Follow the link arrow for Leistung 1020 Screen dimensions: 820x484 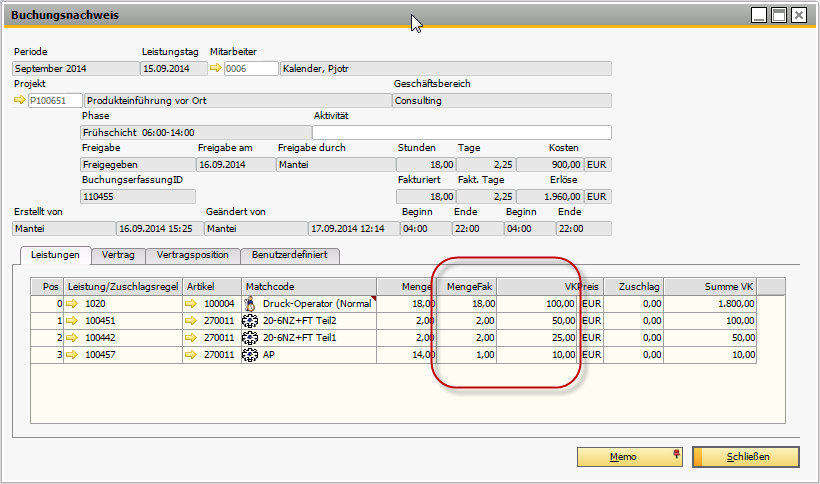coord(71,303)
